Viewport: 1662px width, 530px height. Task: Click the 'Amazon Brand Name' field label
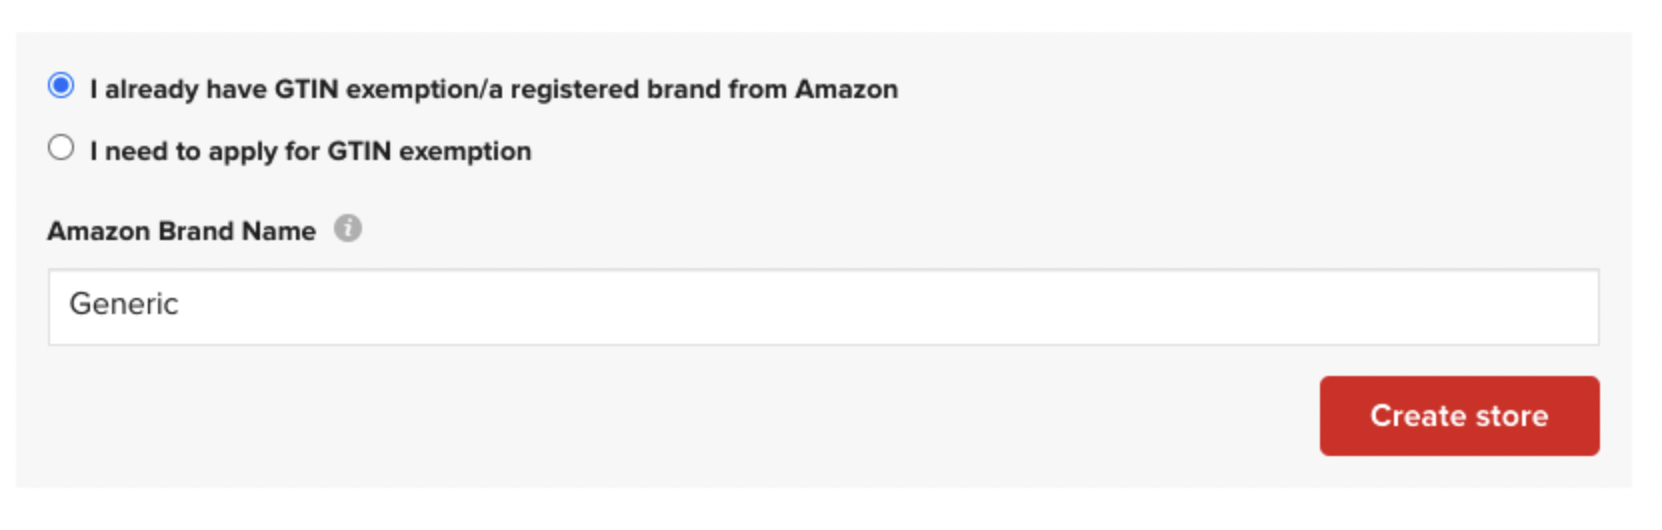(x=182, y=231)
